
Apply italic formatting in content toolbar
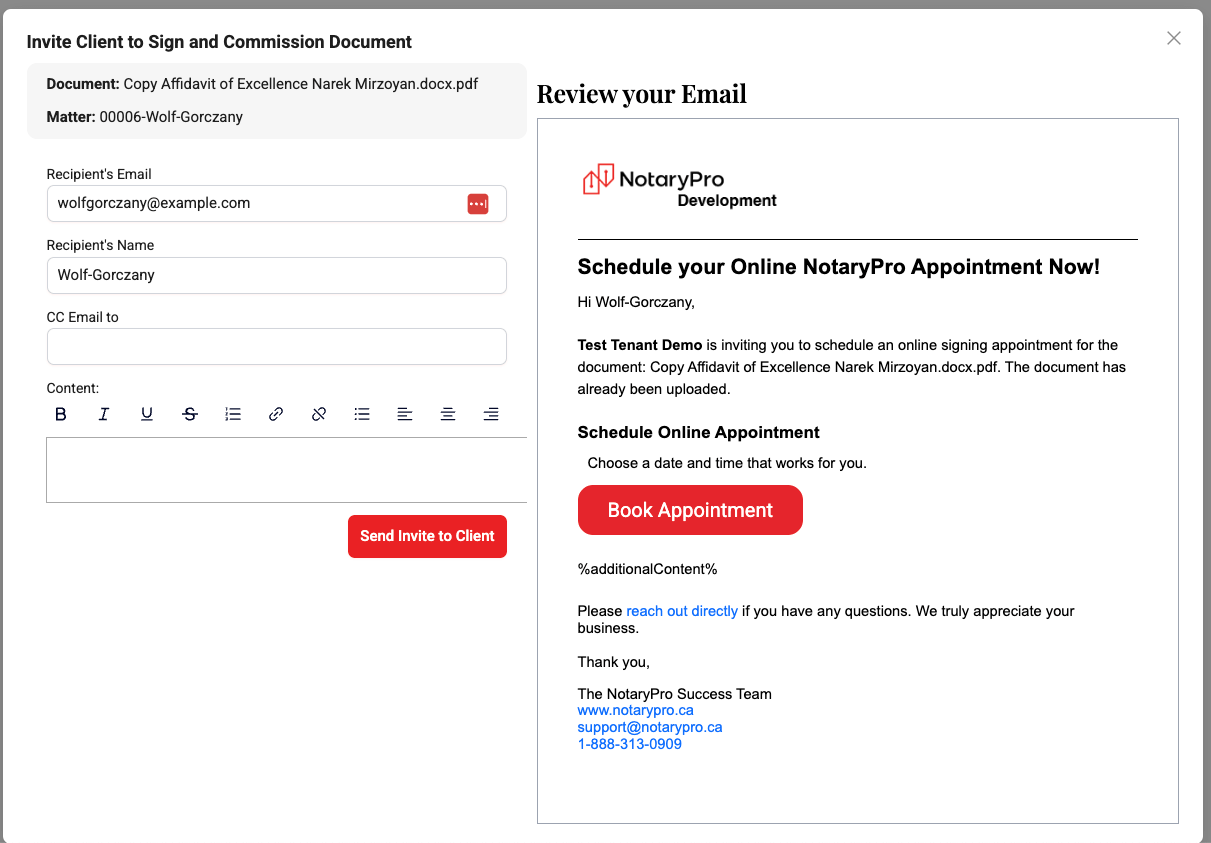pyautogui.click(x=104, y=414)
